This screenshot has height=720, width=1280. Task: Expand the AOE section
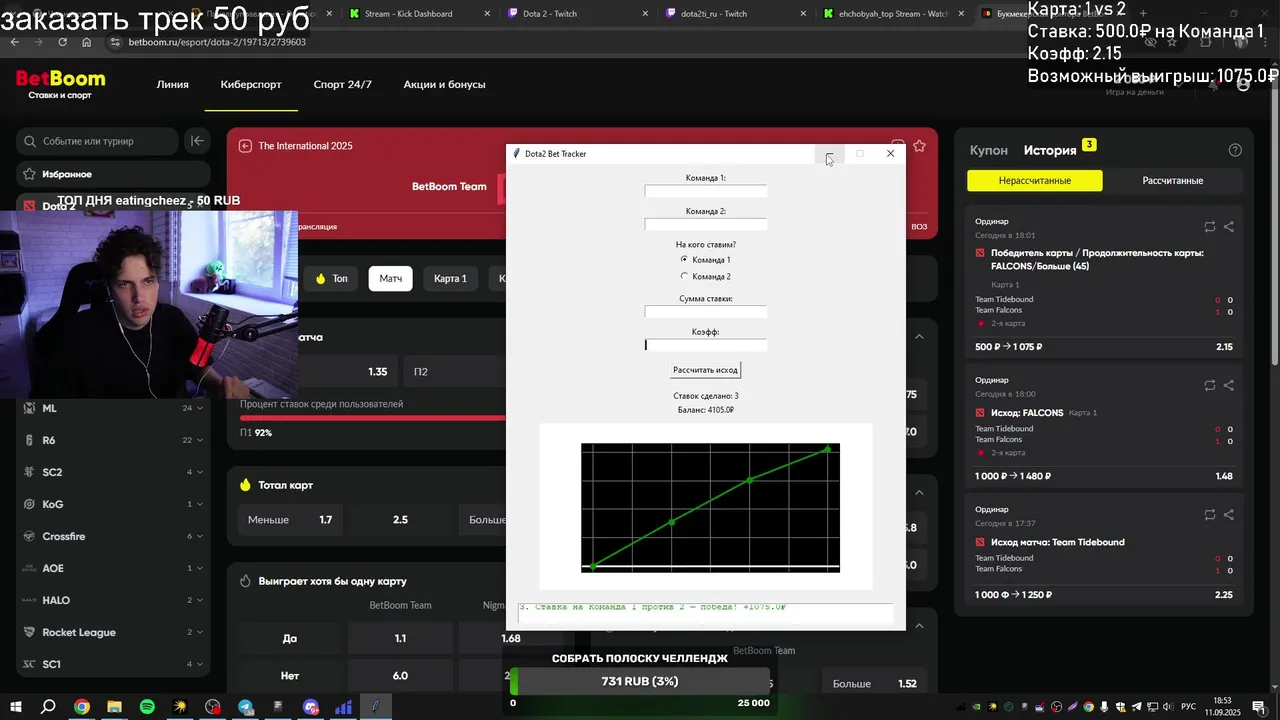(200, 568)
